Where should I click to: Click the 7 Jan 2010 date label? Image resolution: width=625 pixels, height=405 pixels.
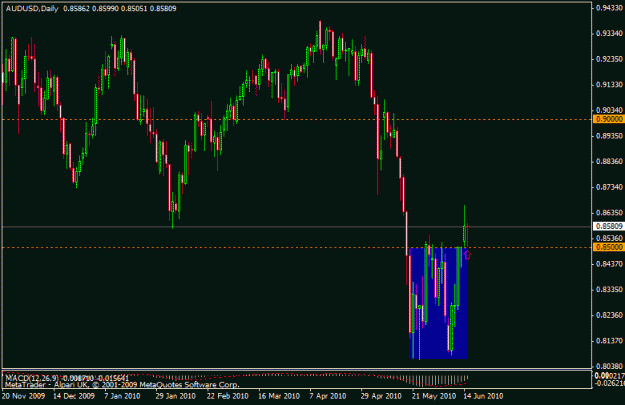point(122,396)
